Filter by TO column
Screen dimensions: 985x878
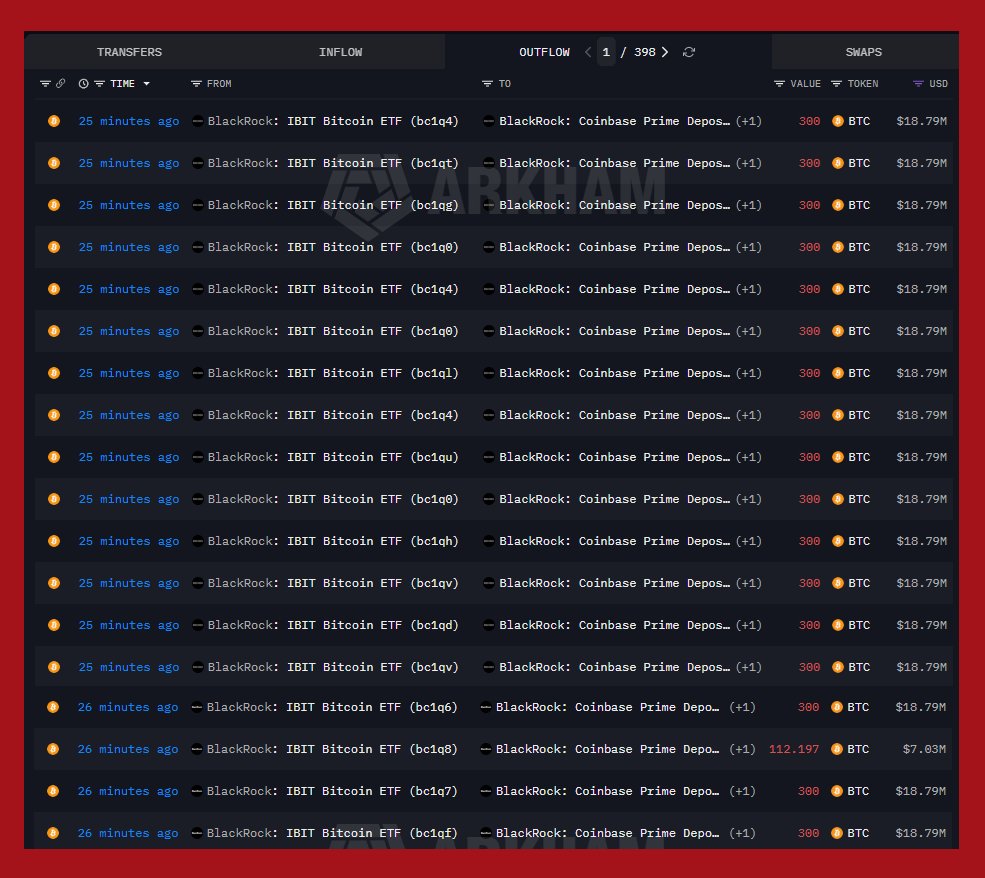point(487,84)
